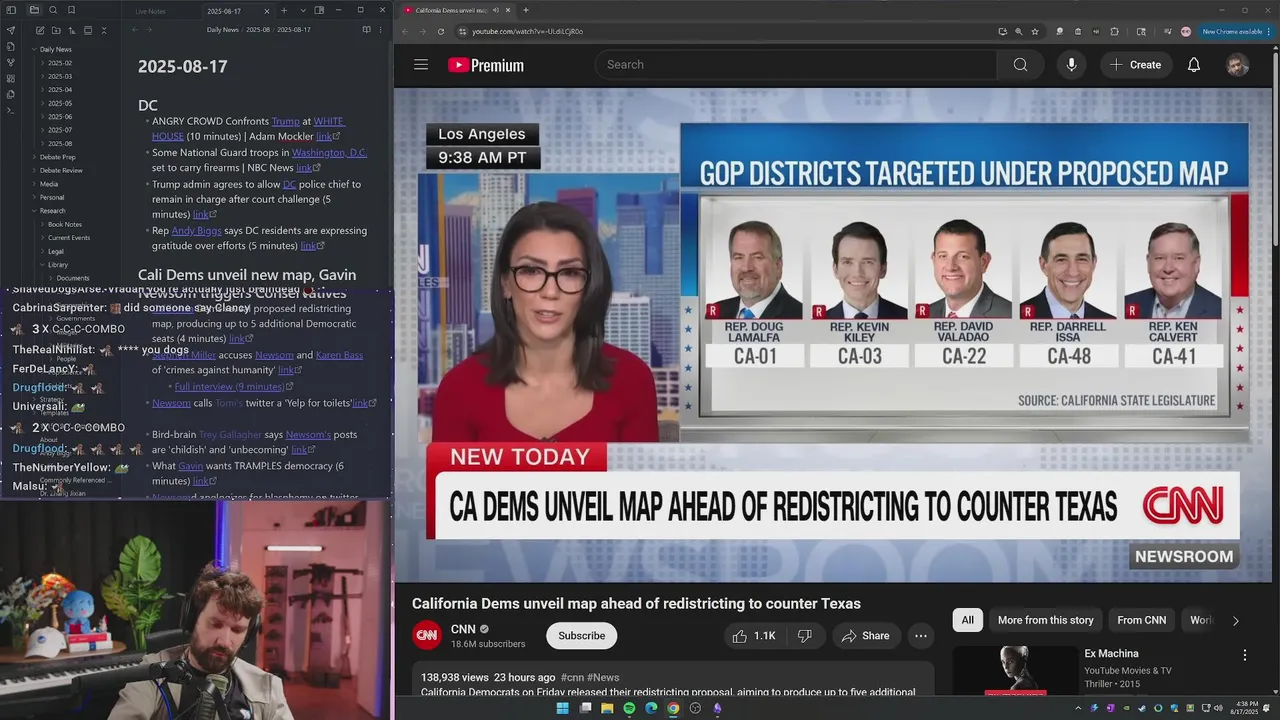
Task: Open Ex Machina video options menu
Action: (1245, 655)
